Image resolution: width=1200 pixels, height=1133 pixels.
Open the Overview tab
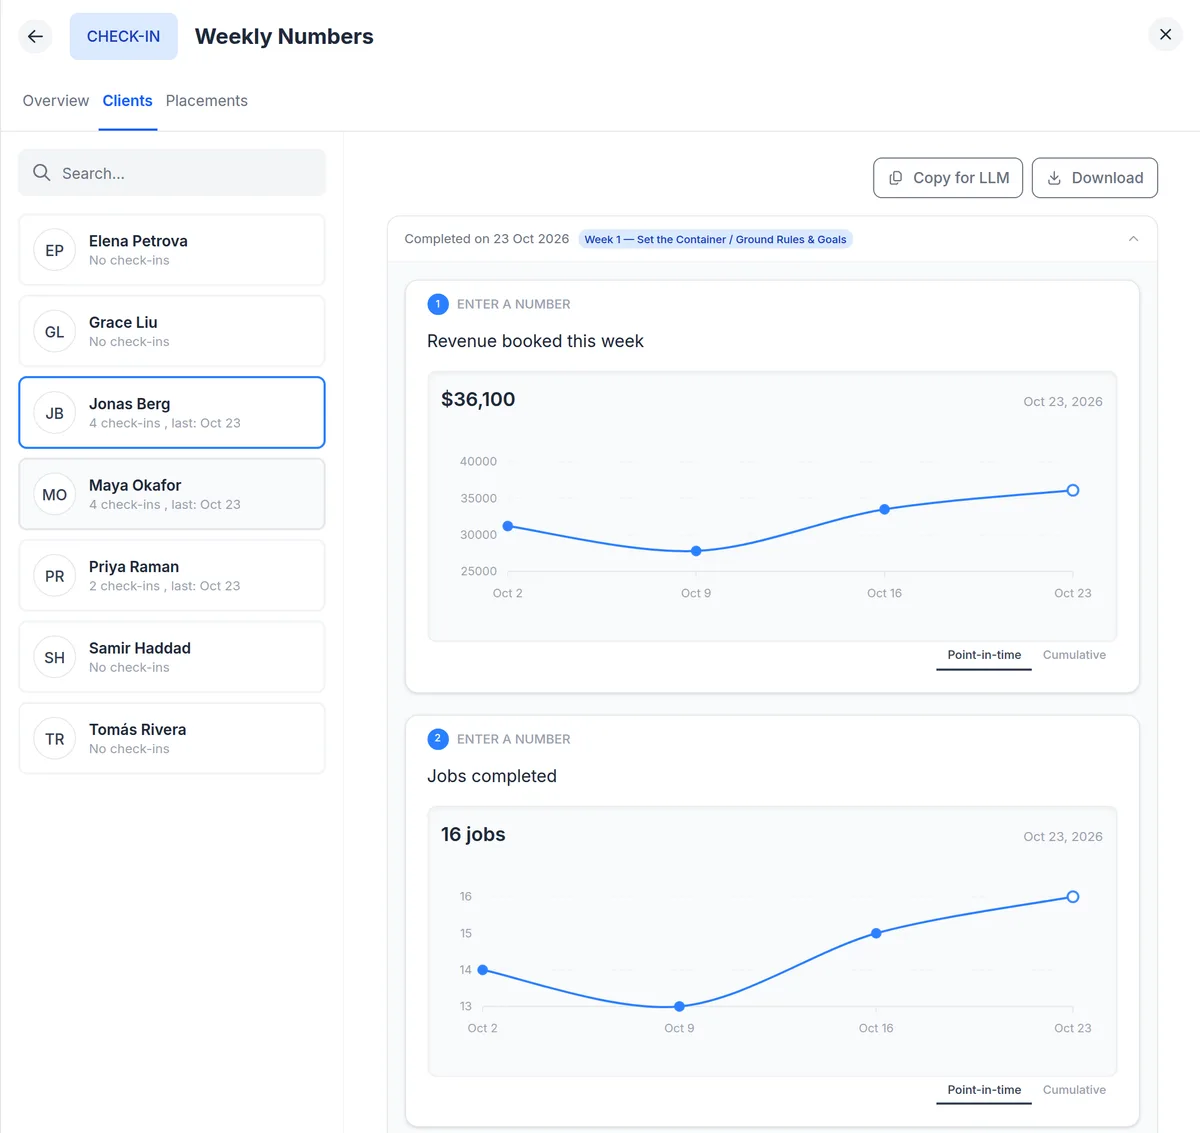[x=56, y=101]
